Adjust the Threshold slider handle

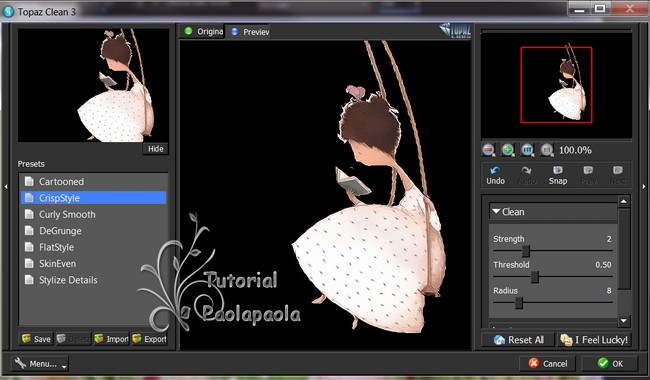[535, 277]
